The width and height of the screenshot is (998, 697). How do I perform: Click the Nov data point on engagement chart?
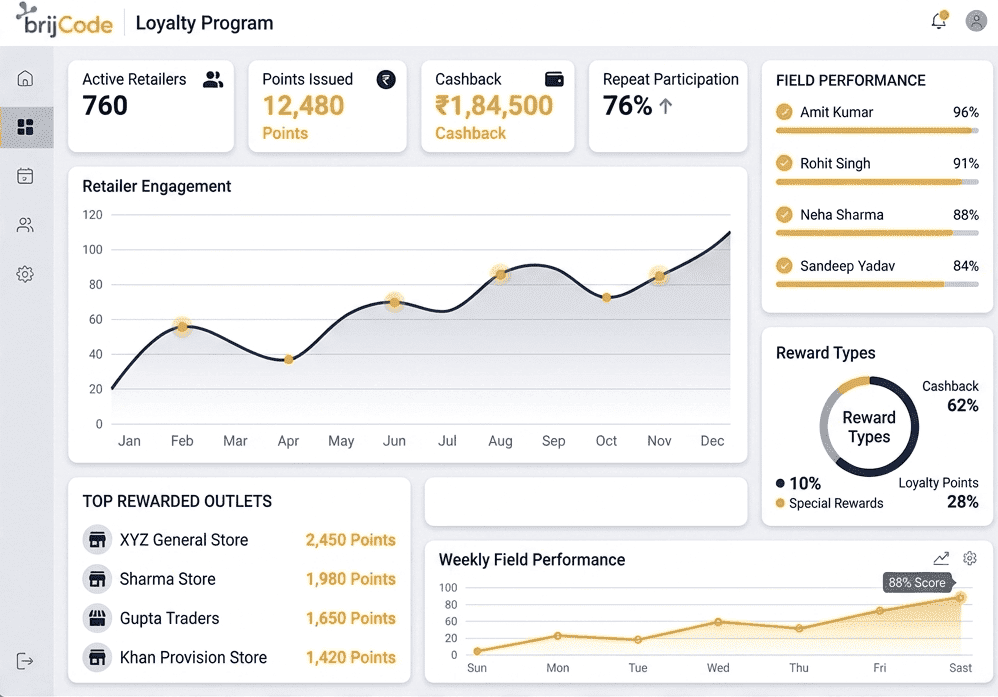click(x=659, y=276)
